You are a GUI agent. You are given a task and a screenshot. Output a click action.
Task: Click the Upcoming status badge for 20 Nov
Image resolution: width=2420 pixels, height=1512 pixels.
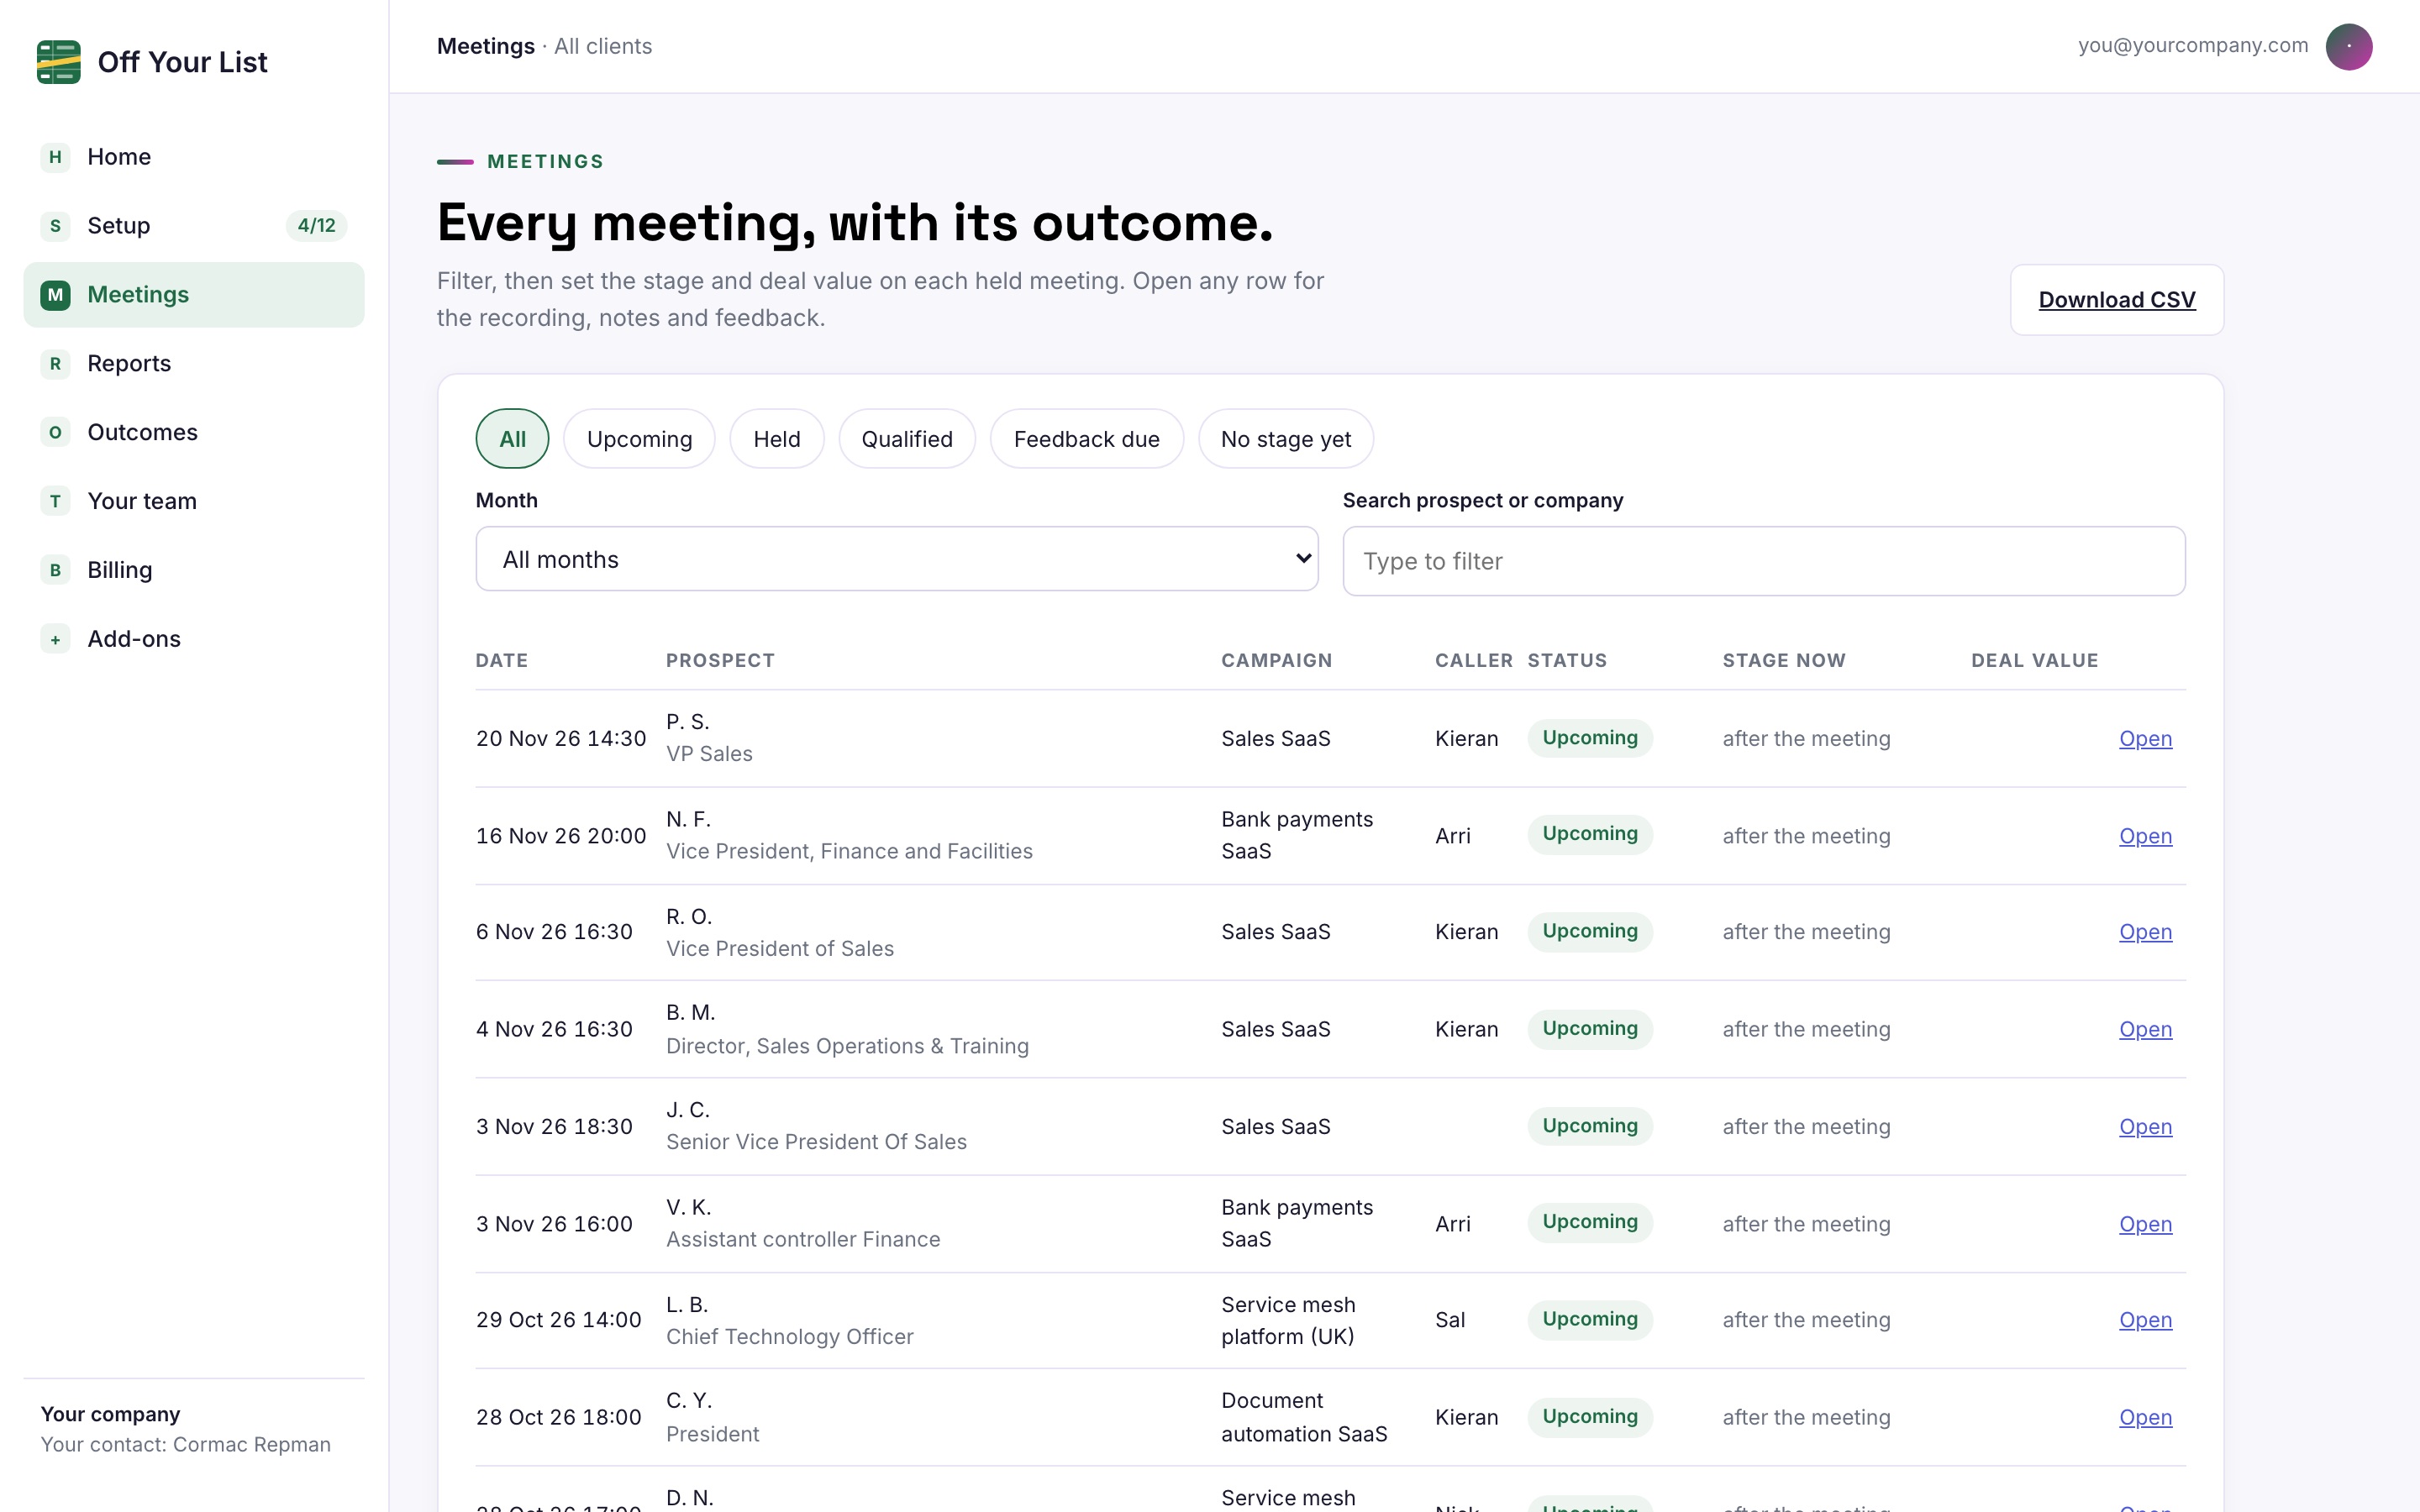coord(1590,738)
